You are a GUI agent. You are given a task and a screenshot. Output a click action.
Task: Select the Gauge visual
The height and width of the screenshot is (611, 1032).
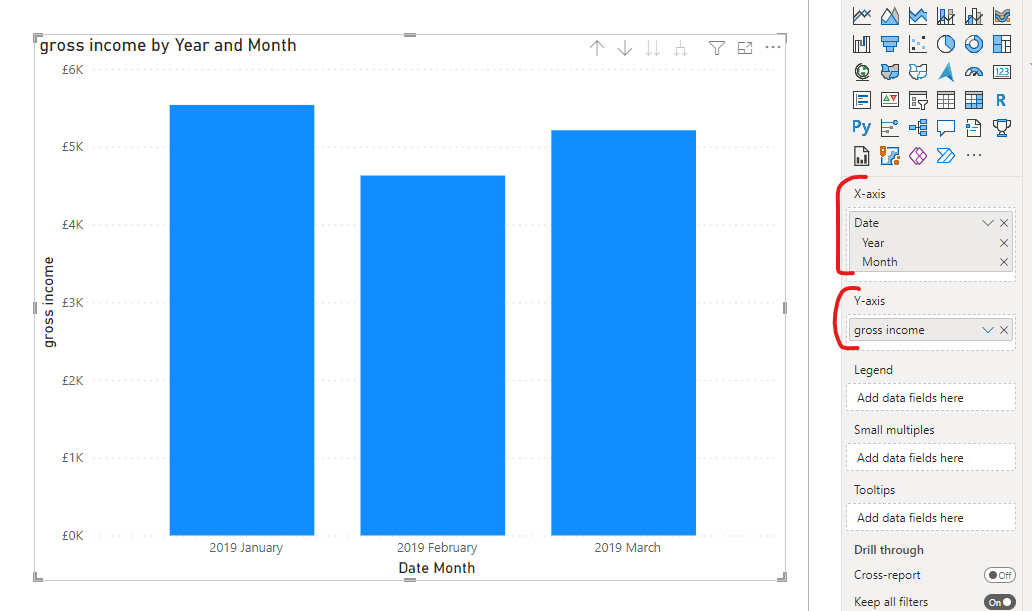pos(973,72)
